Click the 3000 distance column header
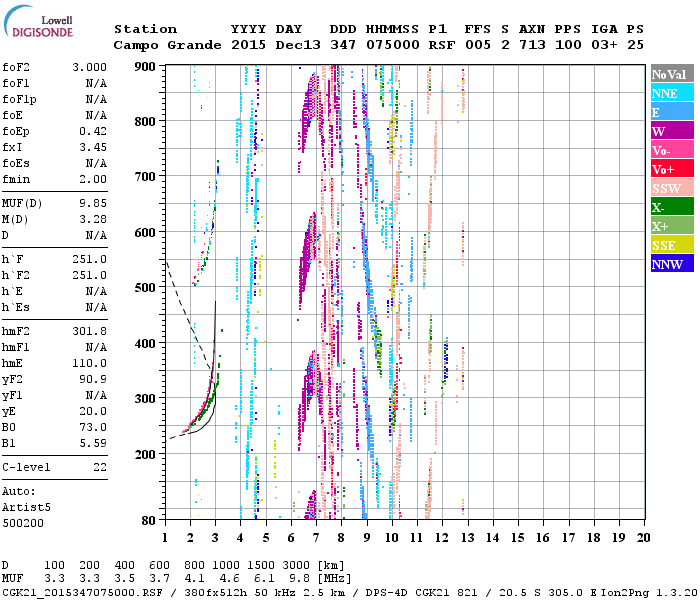This screenshot has height=600, width=700. click(x=296, y=566)
